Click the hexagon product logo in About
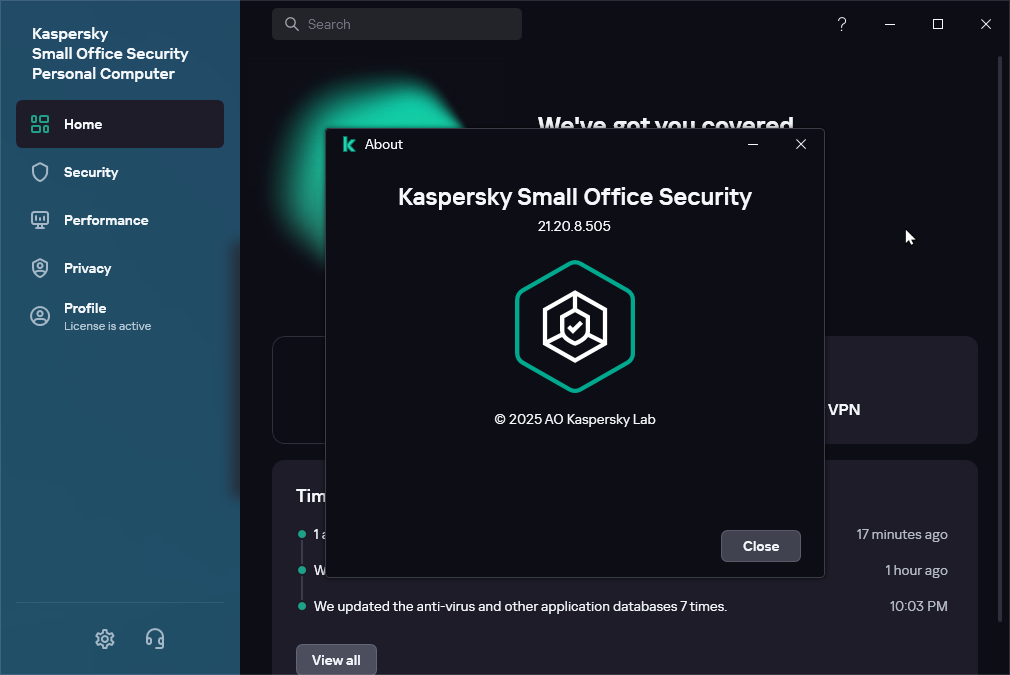 pyautogui.click(x=575, y=327)
